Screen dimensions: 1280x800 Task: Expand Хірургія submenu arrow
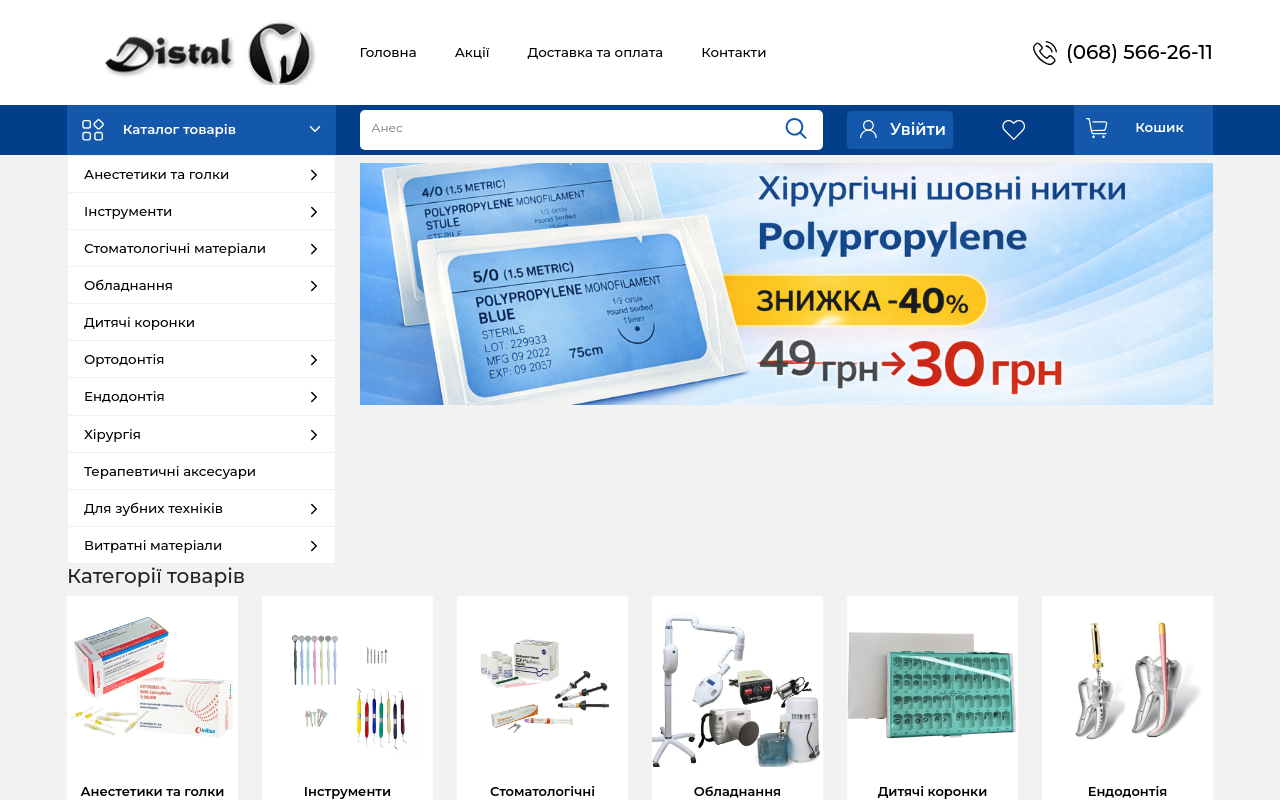tap(314, 435)
